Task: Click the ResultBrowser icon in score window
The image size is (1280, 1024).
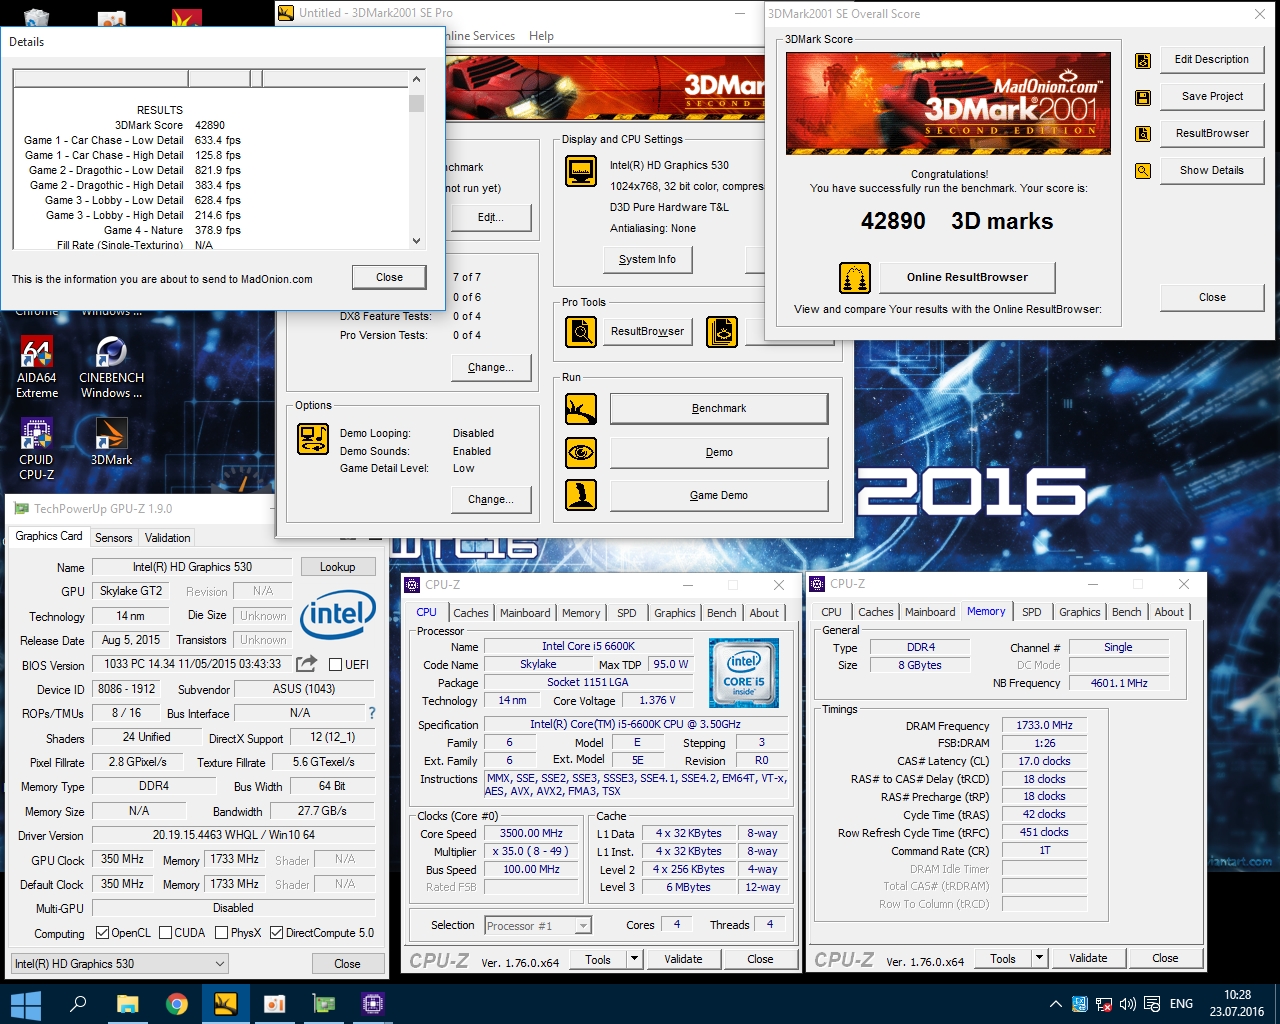Action: [x=1143, y=134]
